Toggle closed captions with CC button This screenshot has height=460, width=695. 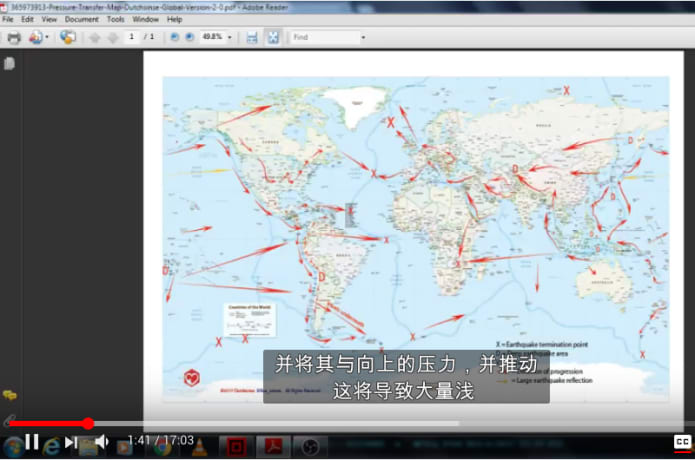(x=682, y=442)
